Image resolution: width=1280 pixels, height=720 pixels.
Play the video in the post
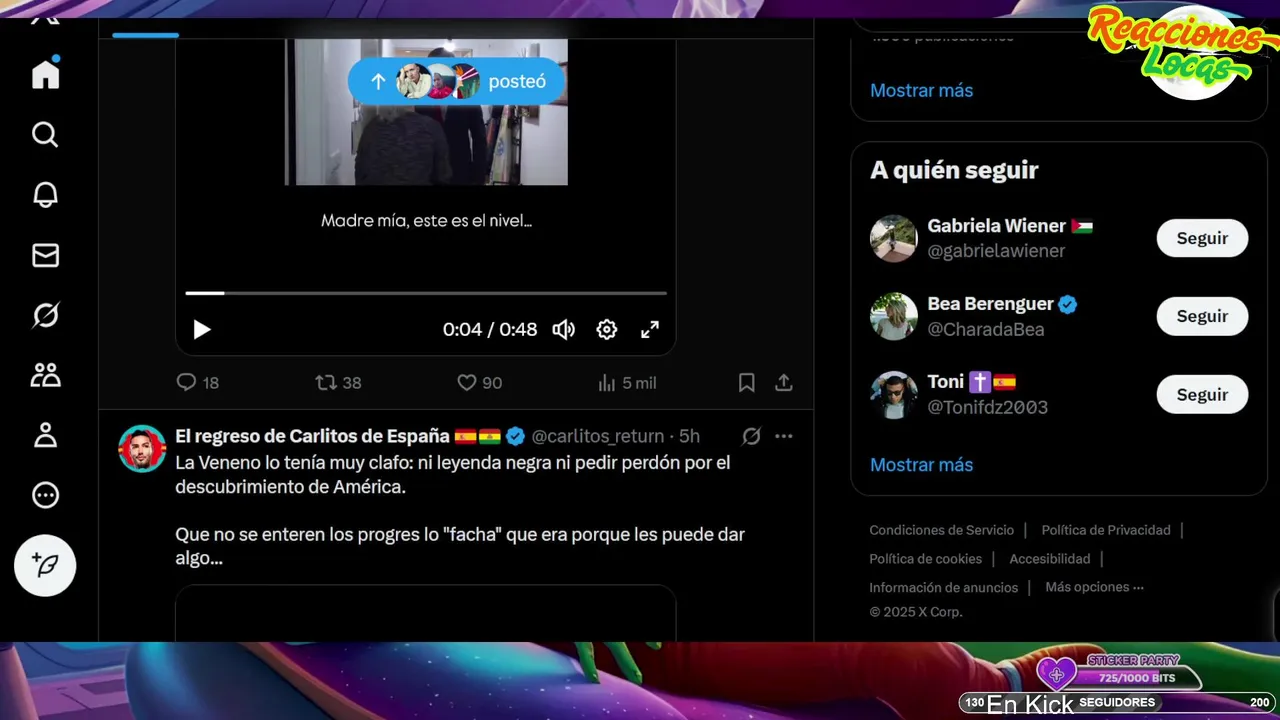point(202,329)
